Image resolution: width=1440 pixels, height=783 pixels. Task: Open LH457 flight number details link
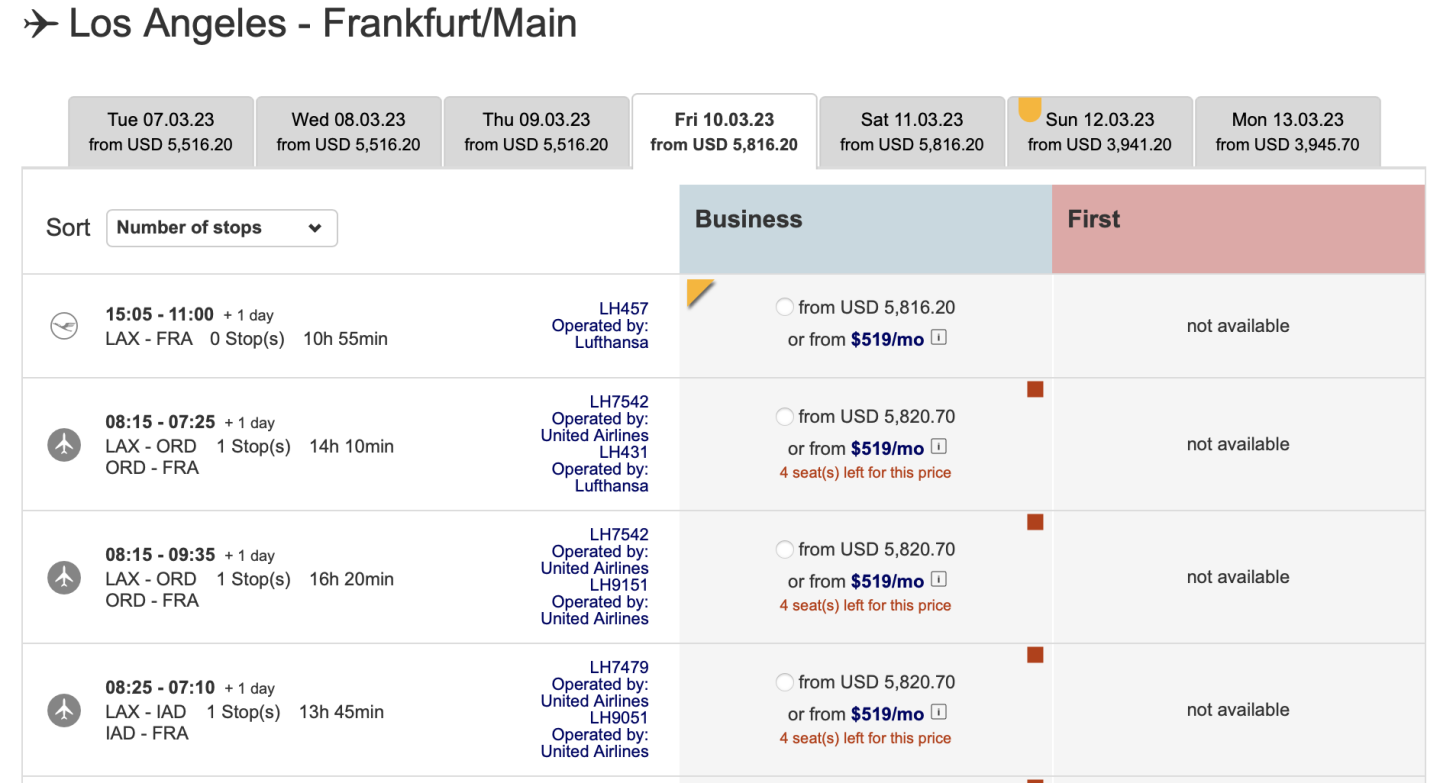[x=623, y=309]
